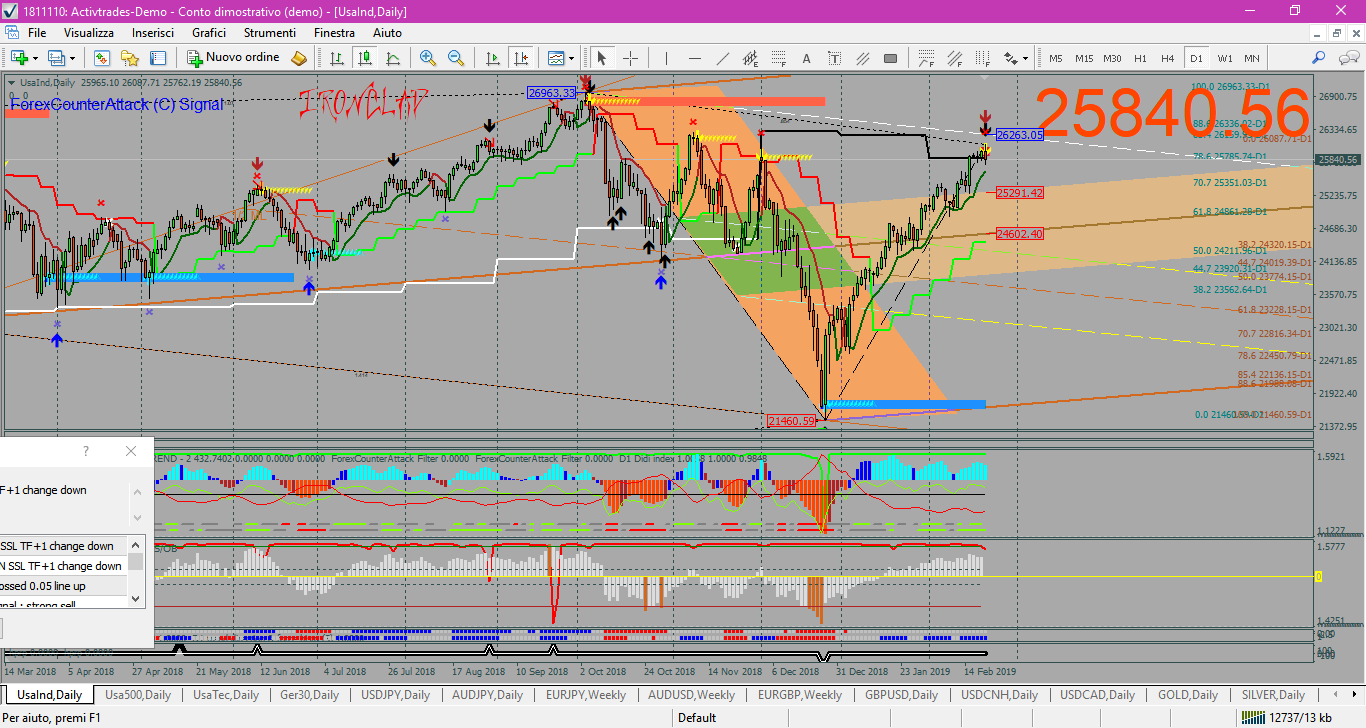Set timeframe to H1
This screenshot has width=1366, height=728.
tap(1140, 58)
